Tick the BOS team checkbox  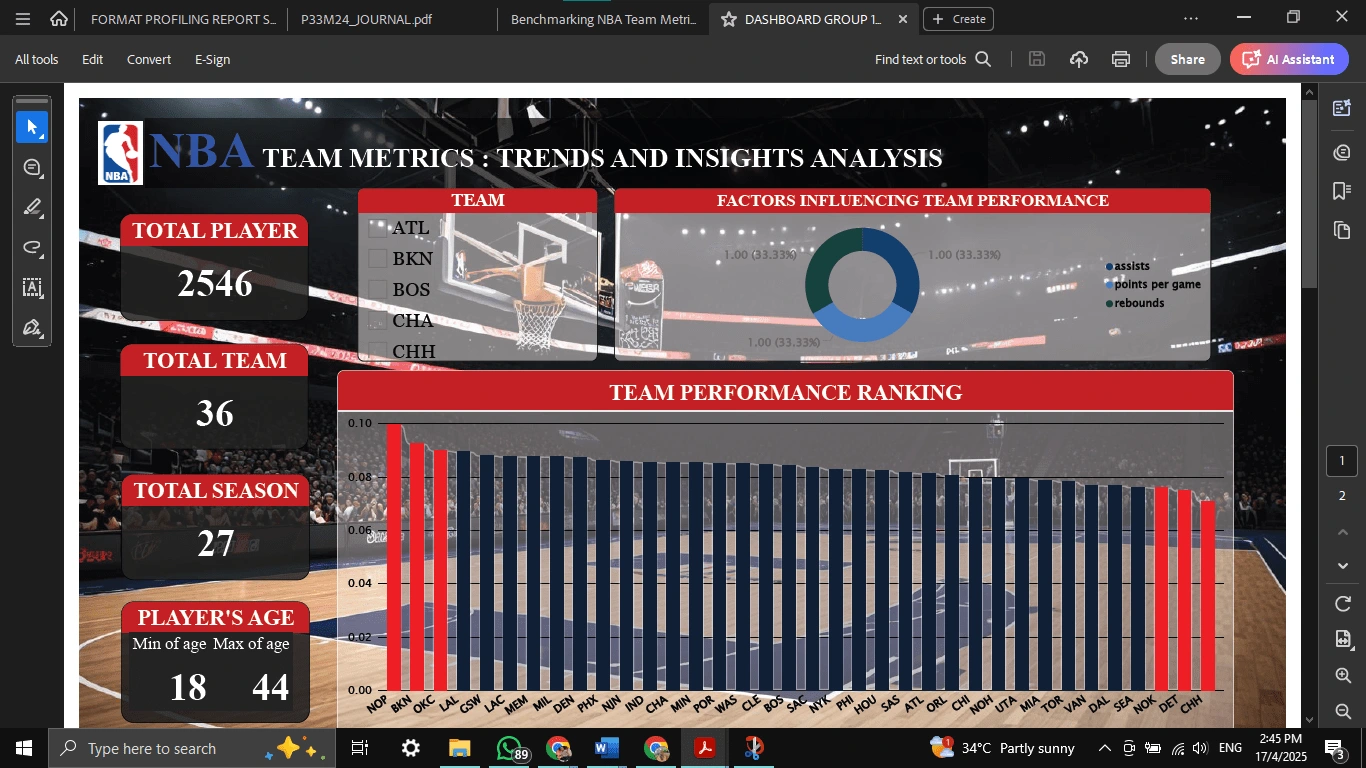(x=377, y=290)
